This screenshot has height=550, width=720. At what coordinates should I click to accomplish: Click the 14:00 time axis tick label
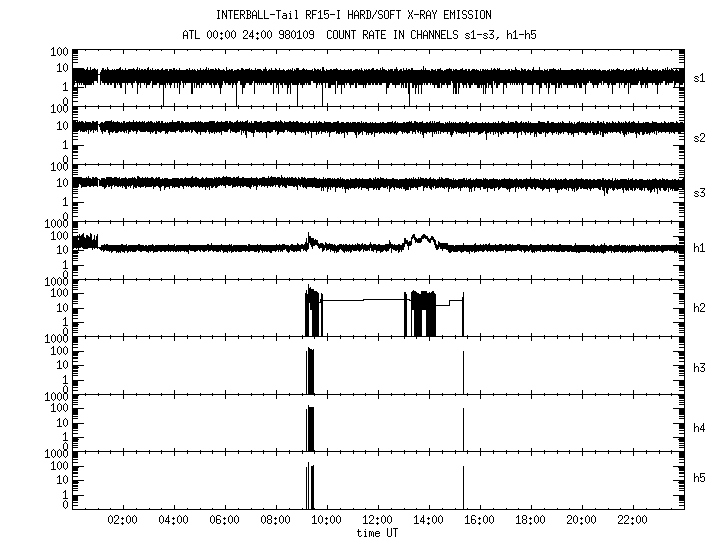(x=428, y=520)
